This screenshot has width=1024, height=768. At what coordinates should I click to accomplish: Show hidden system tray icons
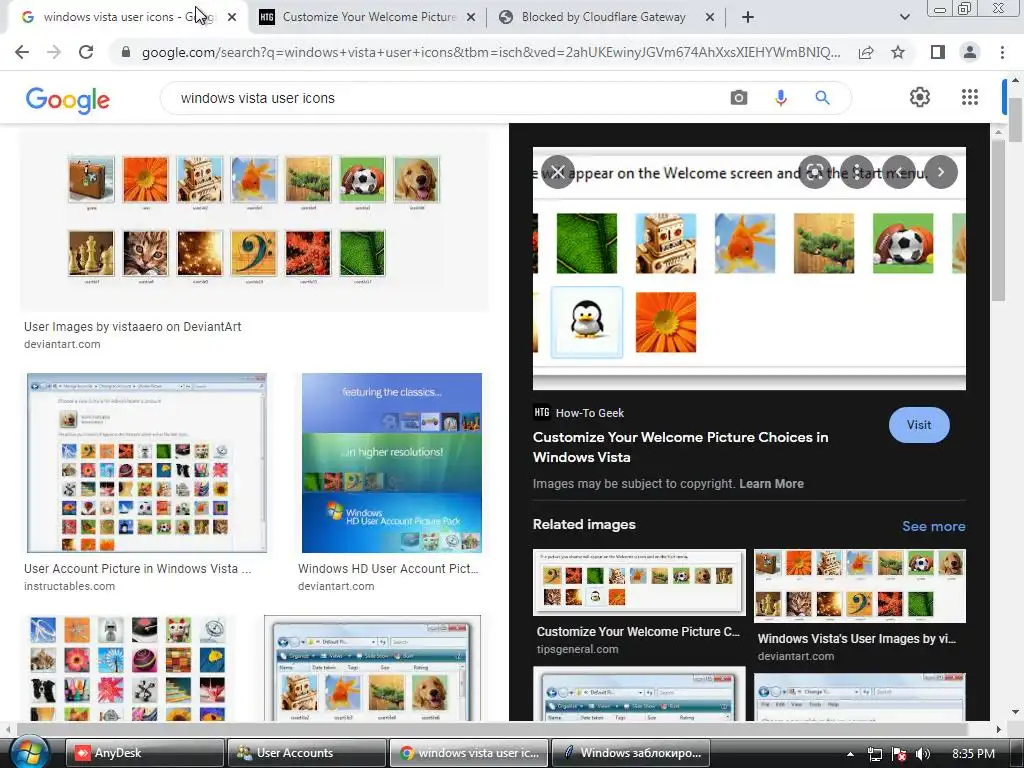(x=850, y=754)
